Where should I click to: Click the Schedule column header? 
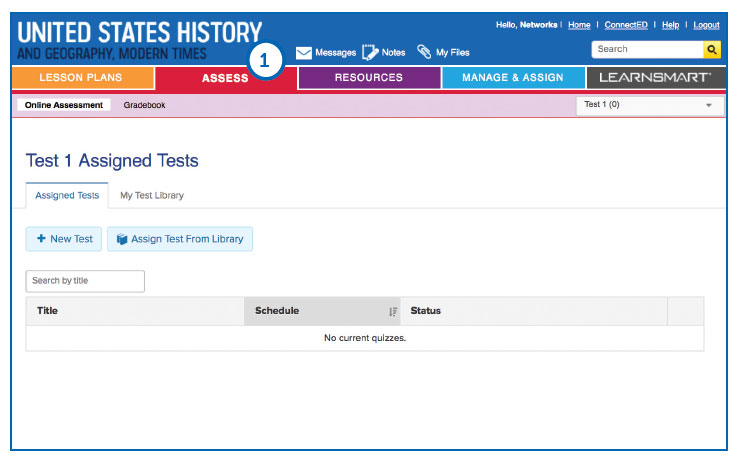tap(322, 311)
